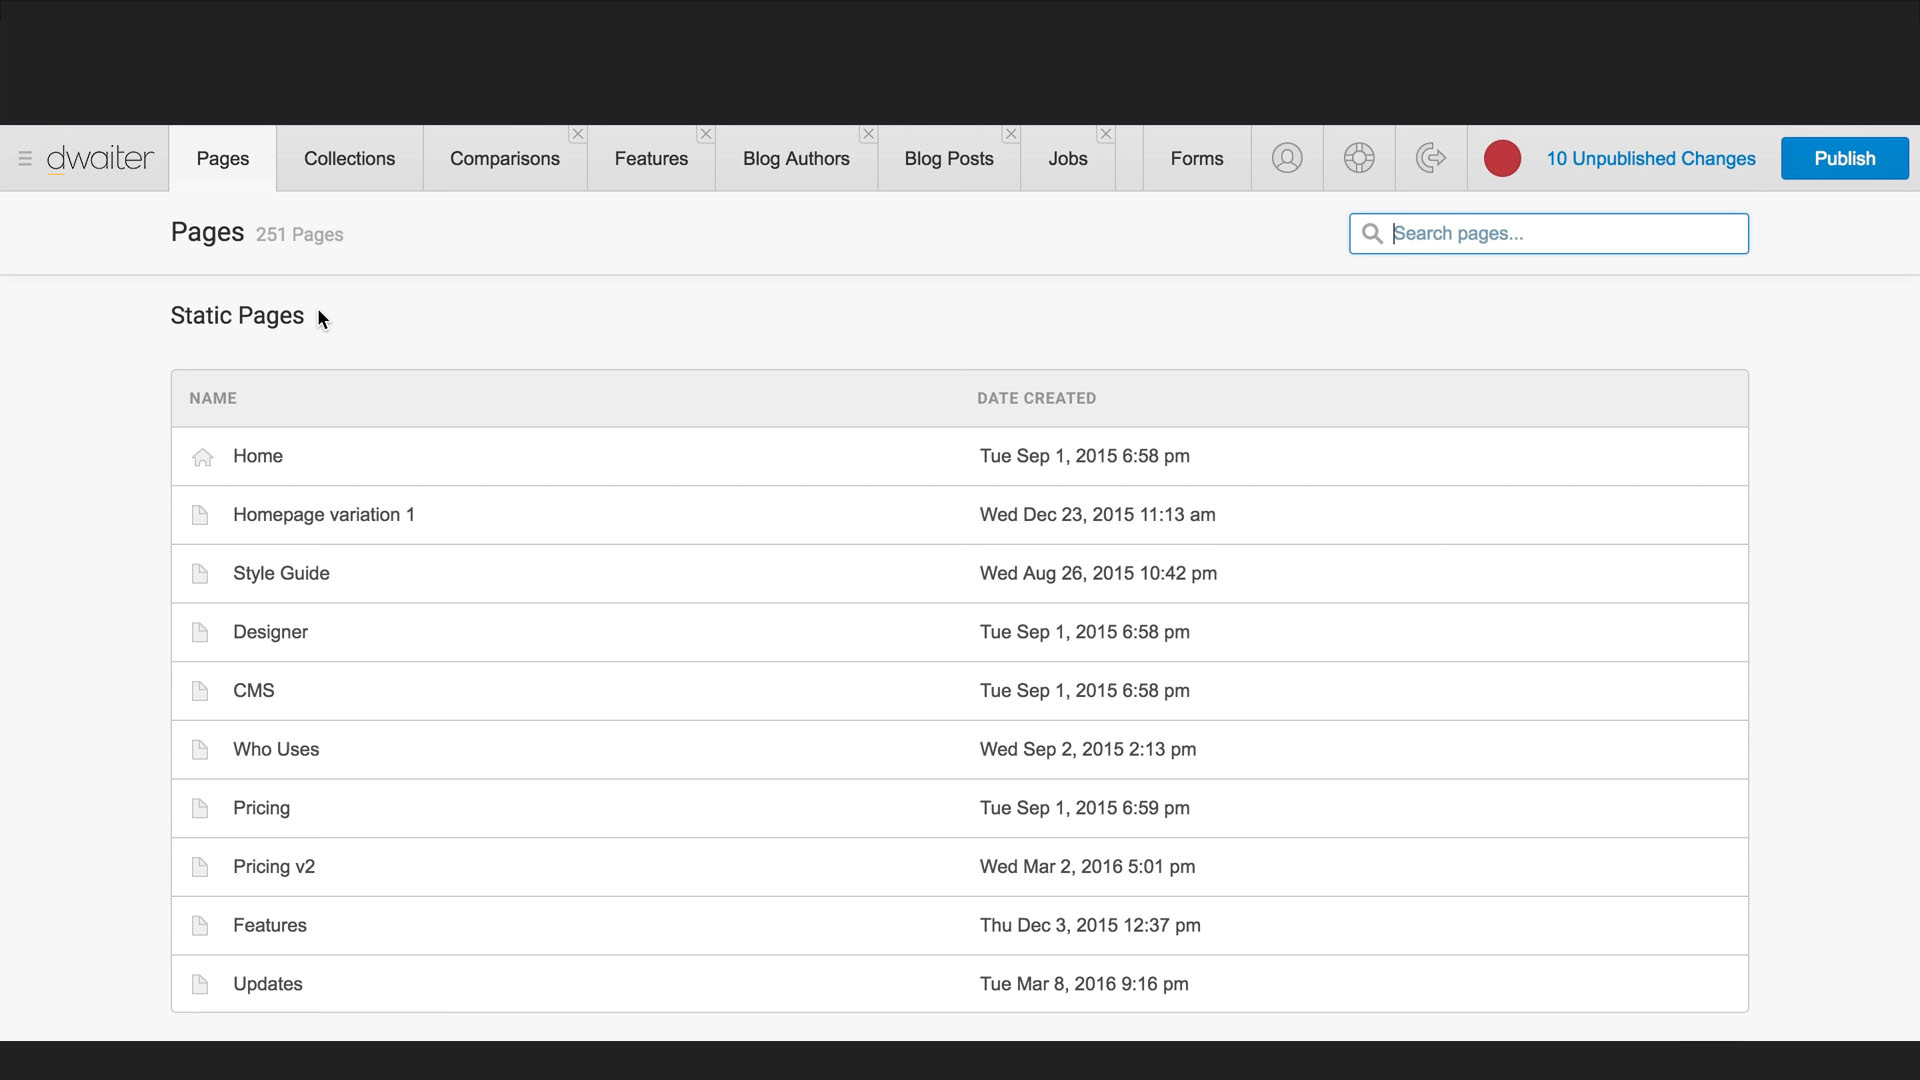1920x1080 pixels.
Task: Click the Static Pages heading
Action: click(x=237, y=316)
